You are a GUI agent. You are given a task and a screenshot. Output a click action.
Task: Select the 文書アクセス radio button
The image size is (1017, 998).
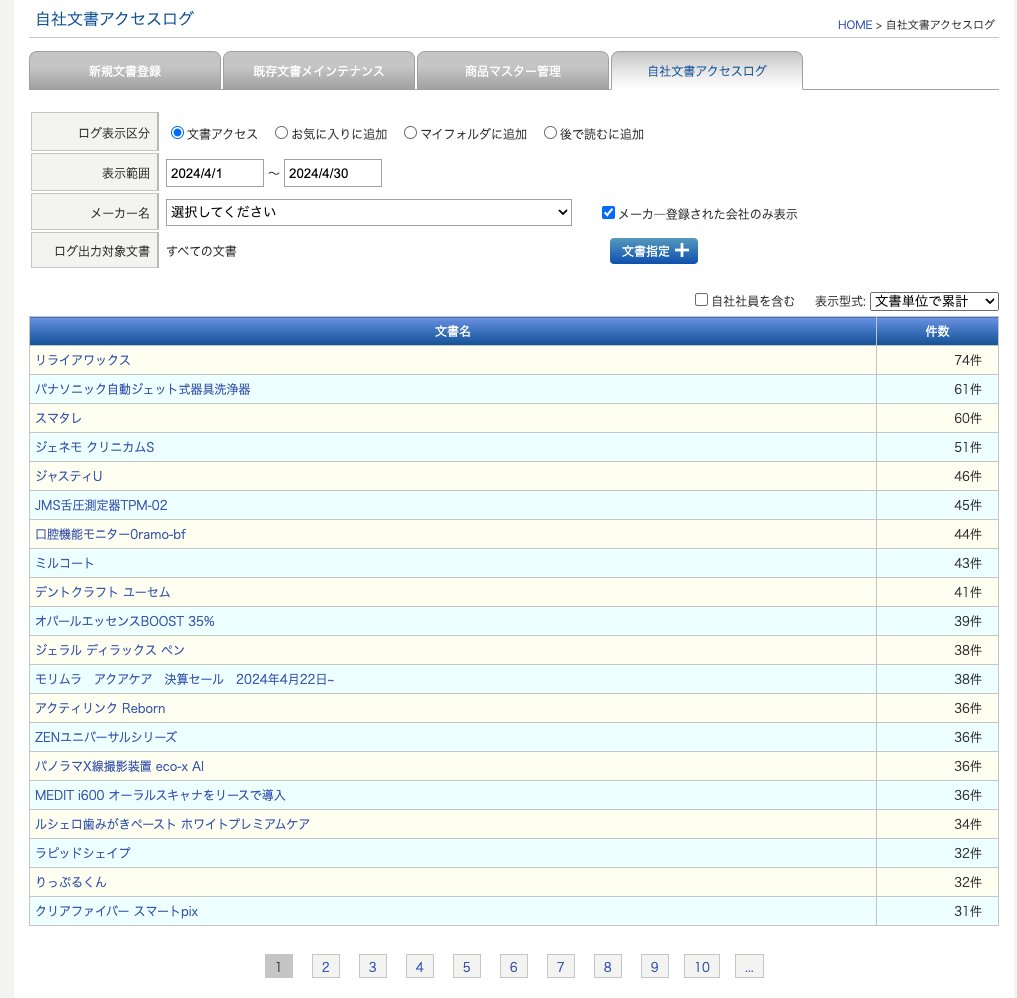click(177, 133)
